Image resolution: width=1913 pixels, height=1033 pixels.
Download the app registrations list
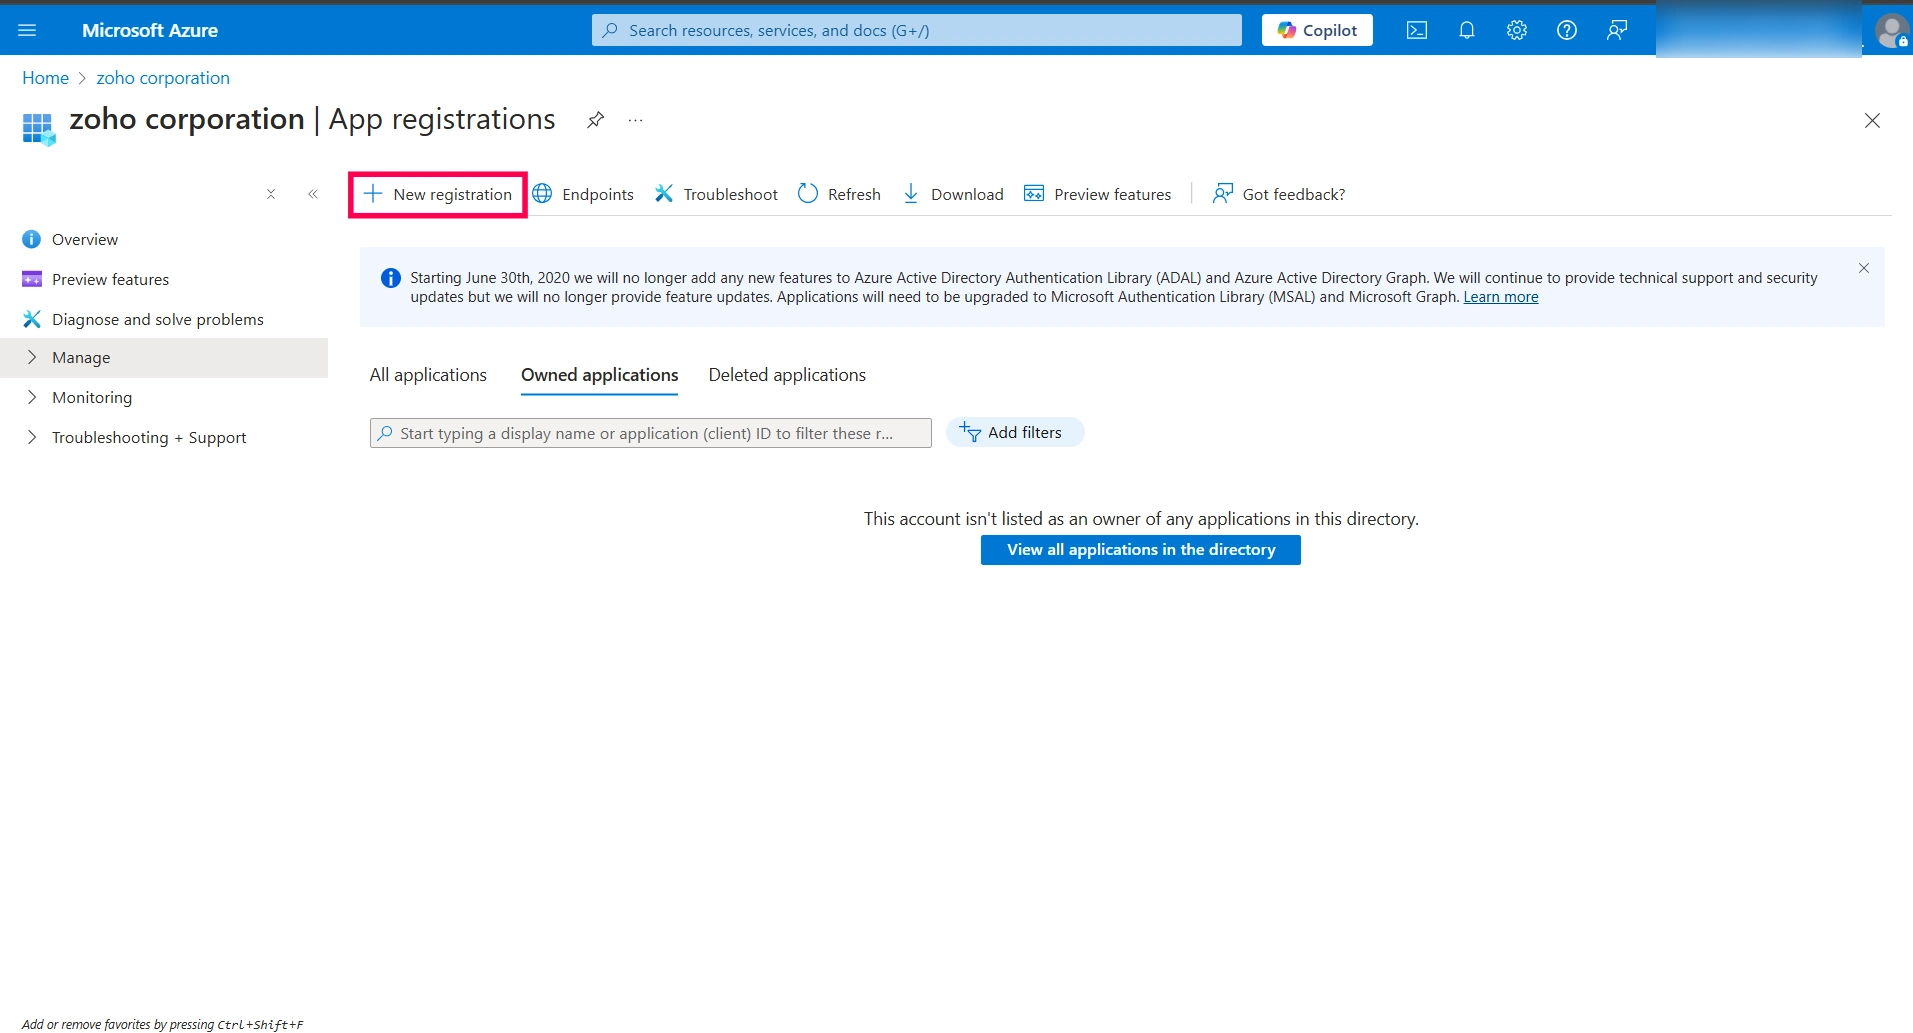tap(953, 194)
